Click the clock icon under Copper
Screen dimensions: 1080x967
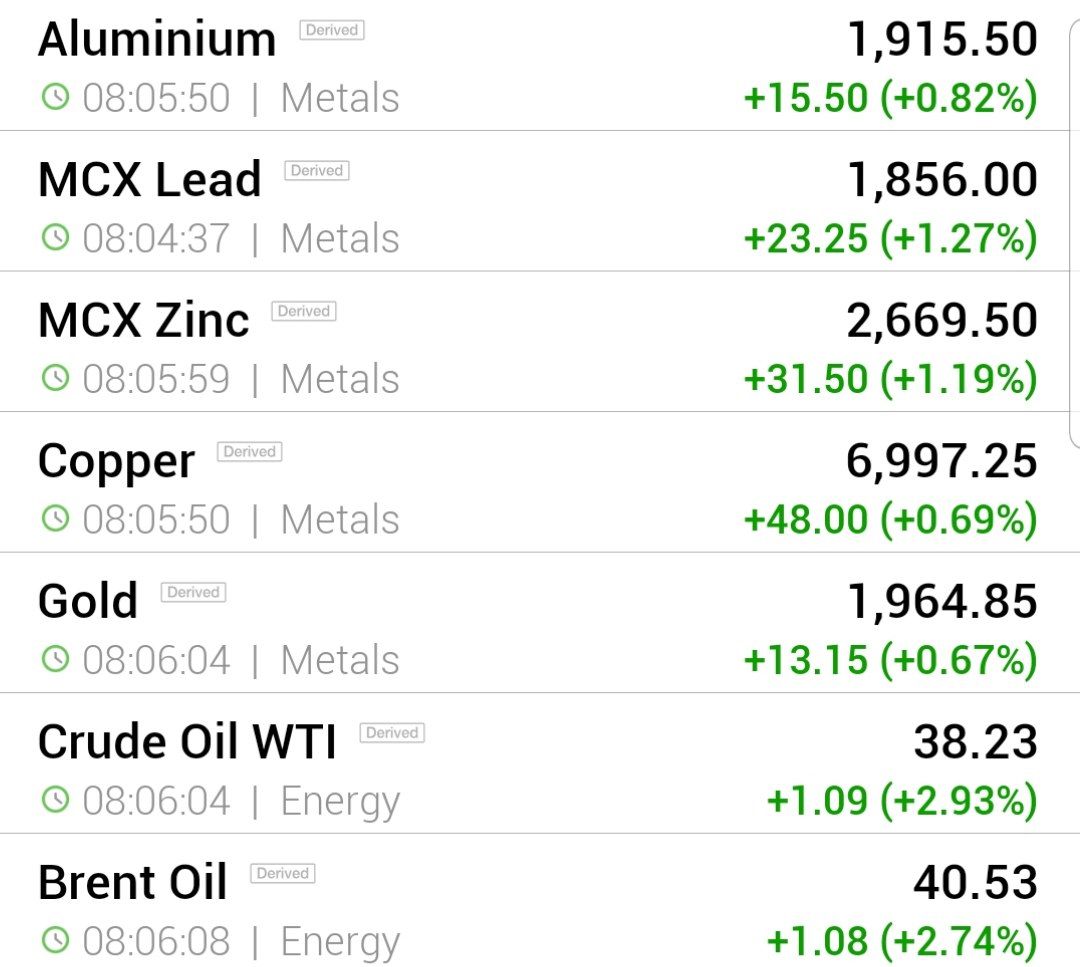(x=55, y=518)
